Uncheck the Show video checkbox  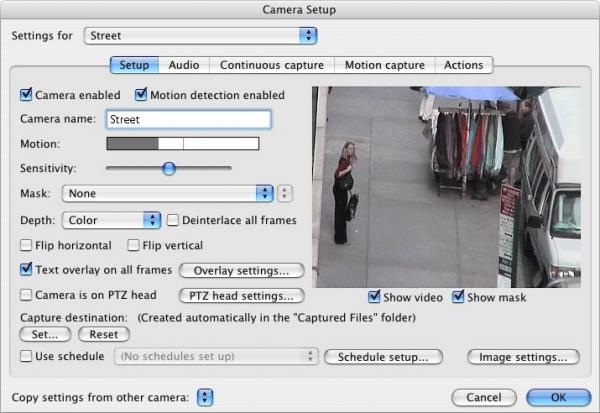pos(374,297)
